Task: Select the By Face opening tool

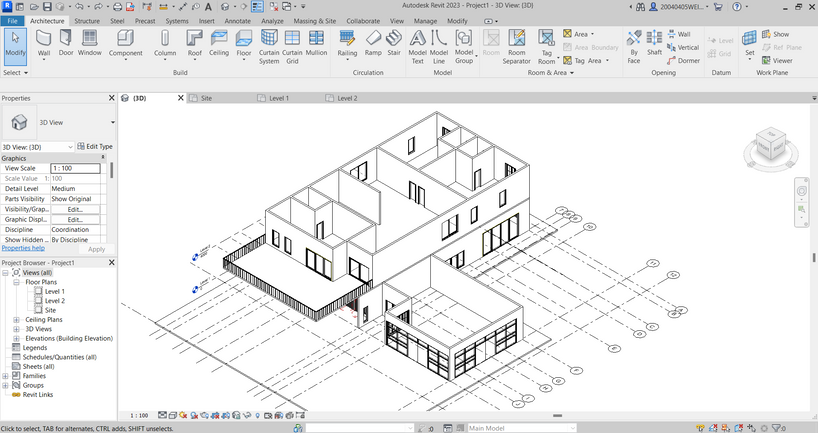Action: click(x=634, y=46)
